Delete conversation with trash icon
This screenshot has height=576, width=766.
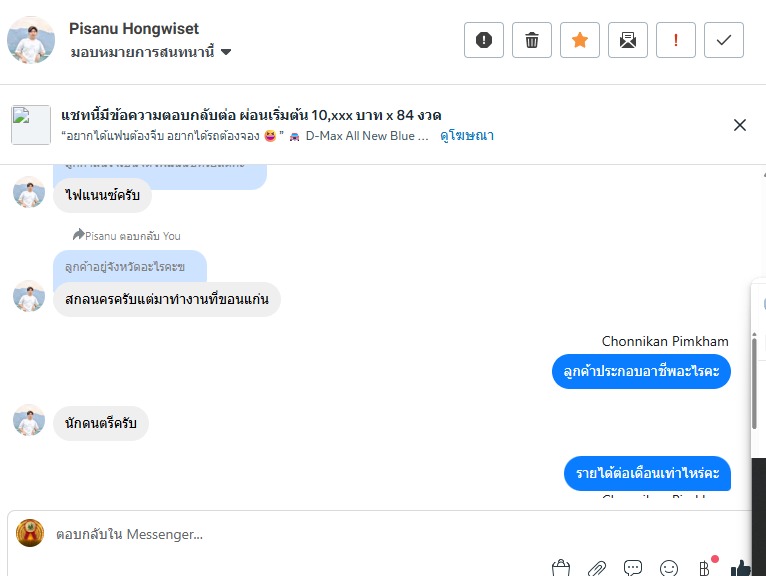(532, 40)
